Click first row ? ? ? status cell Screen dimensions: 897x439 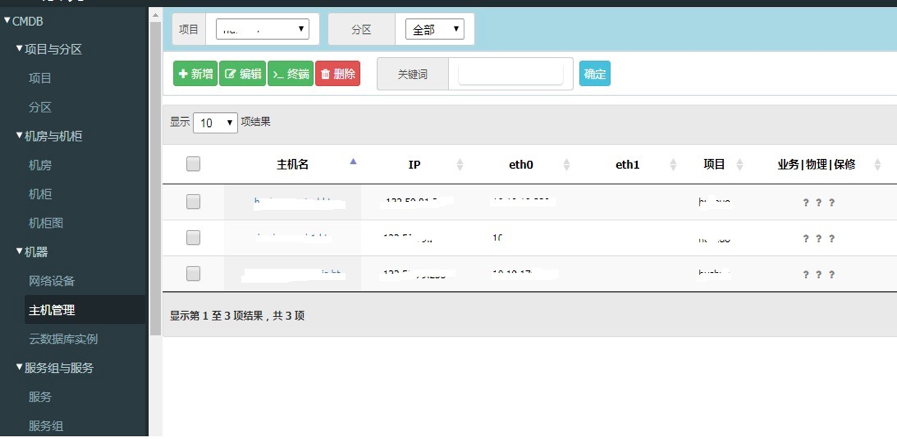tap(819, 203)
